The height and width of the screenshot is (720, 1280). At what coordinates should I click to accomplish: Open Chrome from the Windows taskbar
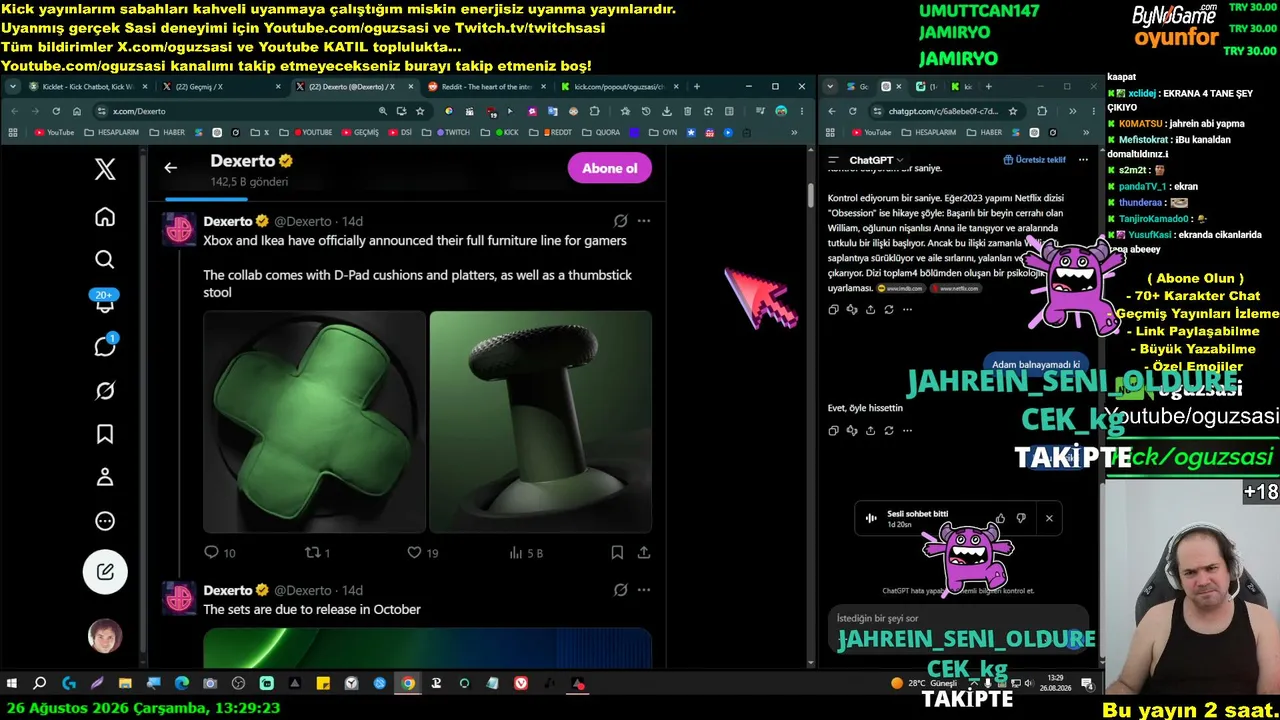click(x=408, y=684)
